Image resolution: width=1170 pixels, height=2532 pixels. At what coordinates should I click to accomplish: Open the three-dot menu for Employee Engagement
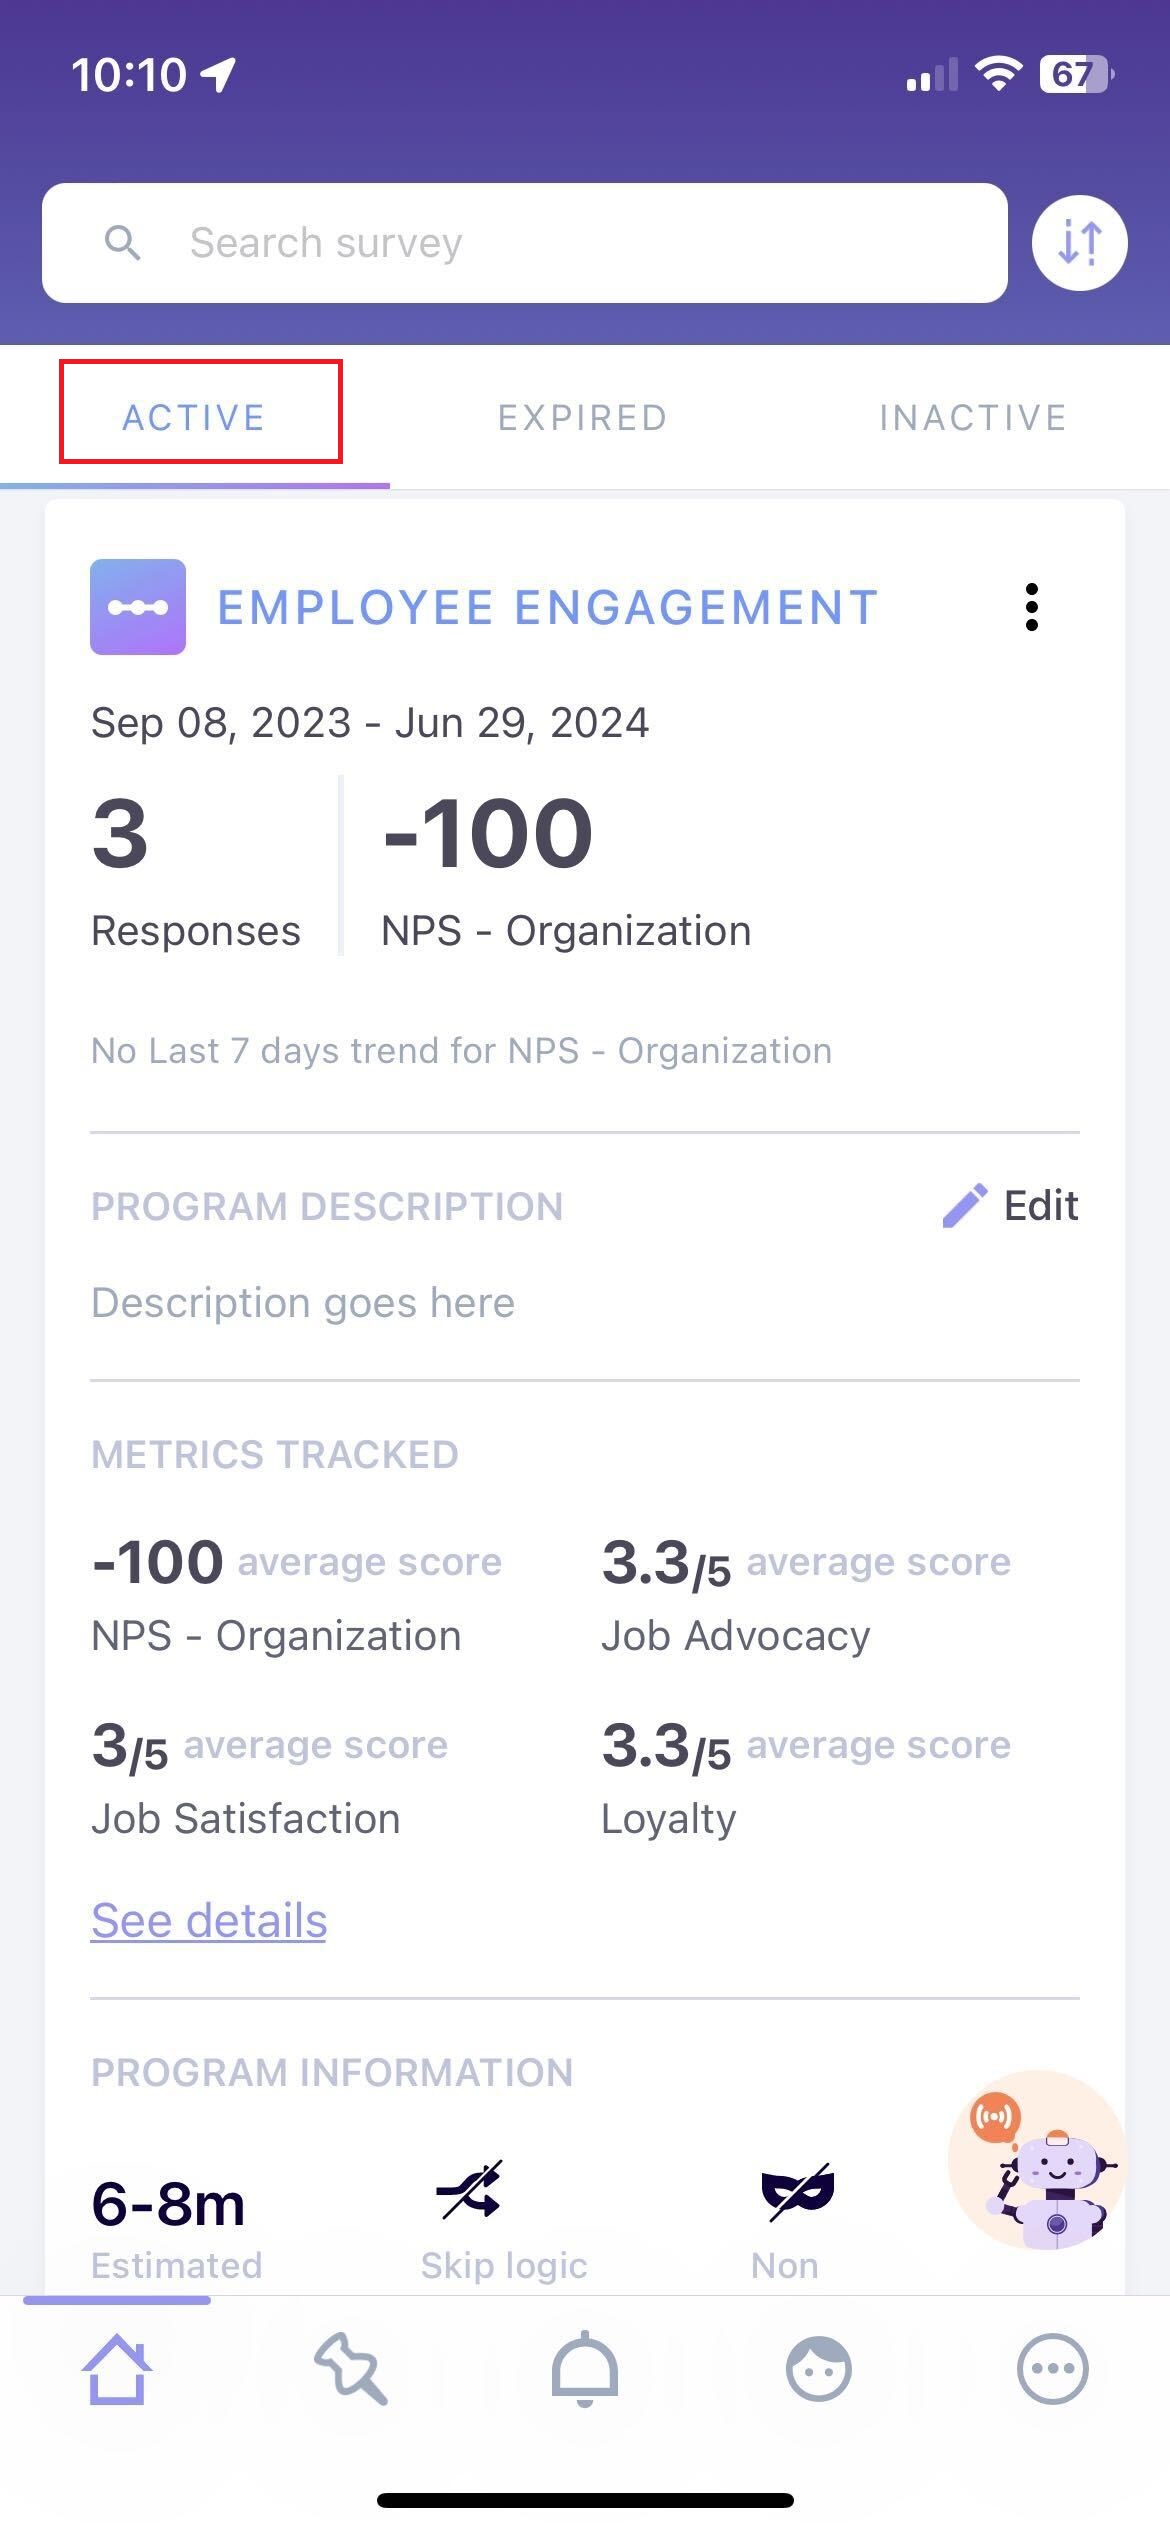tap(1031, 607)
